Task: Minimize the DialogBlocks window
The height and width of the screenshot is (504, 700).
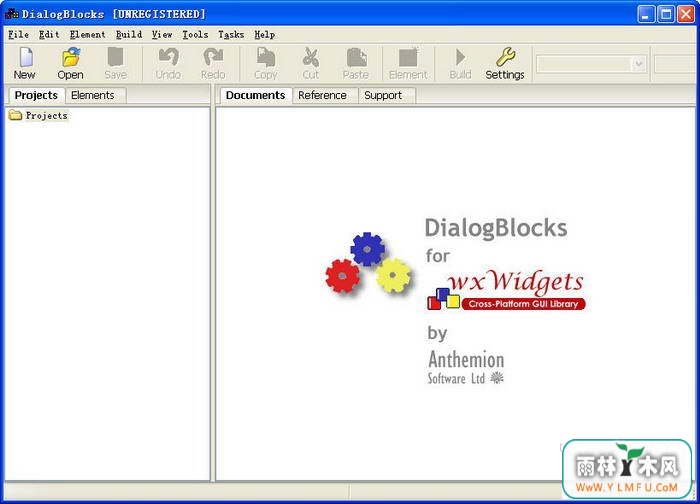Action: click(x=645, y=14)
